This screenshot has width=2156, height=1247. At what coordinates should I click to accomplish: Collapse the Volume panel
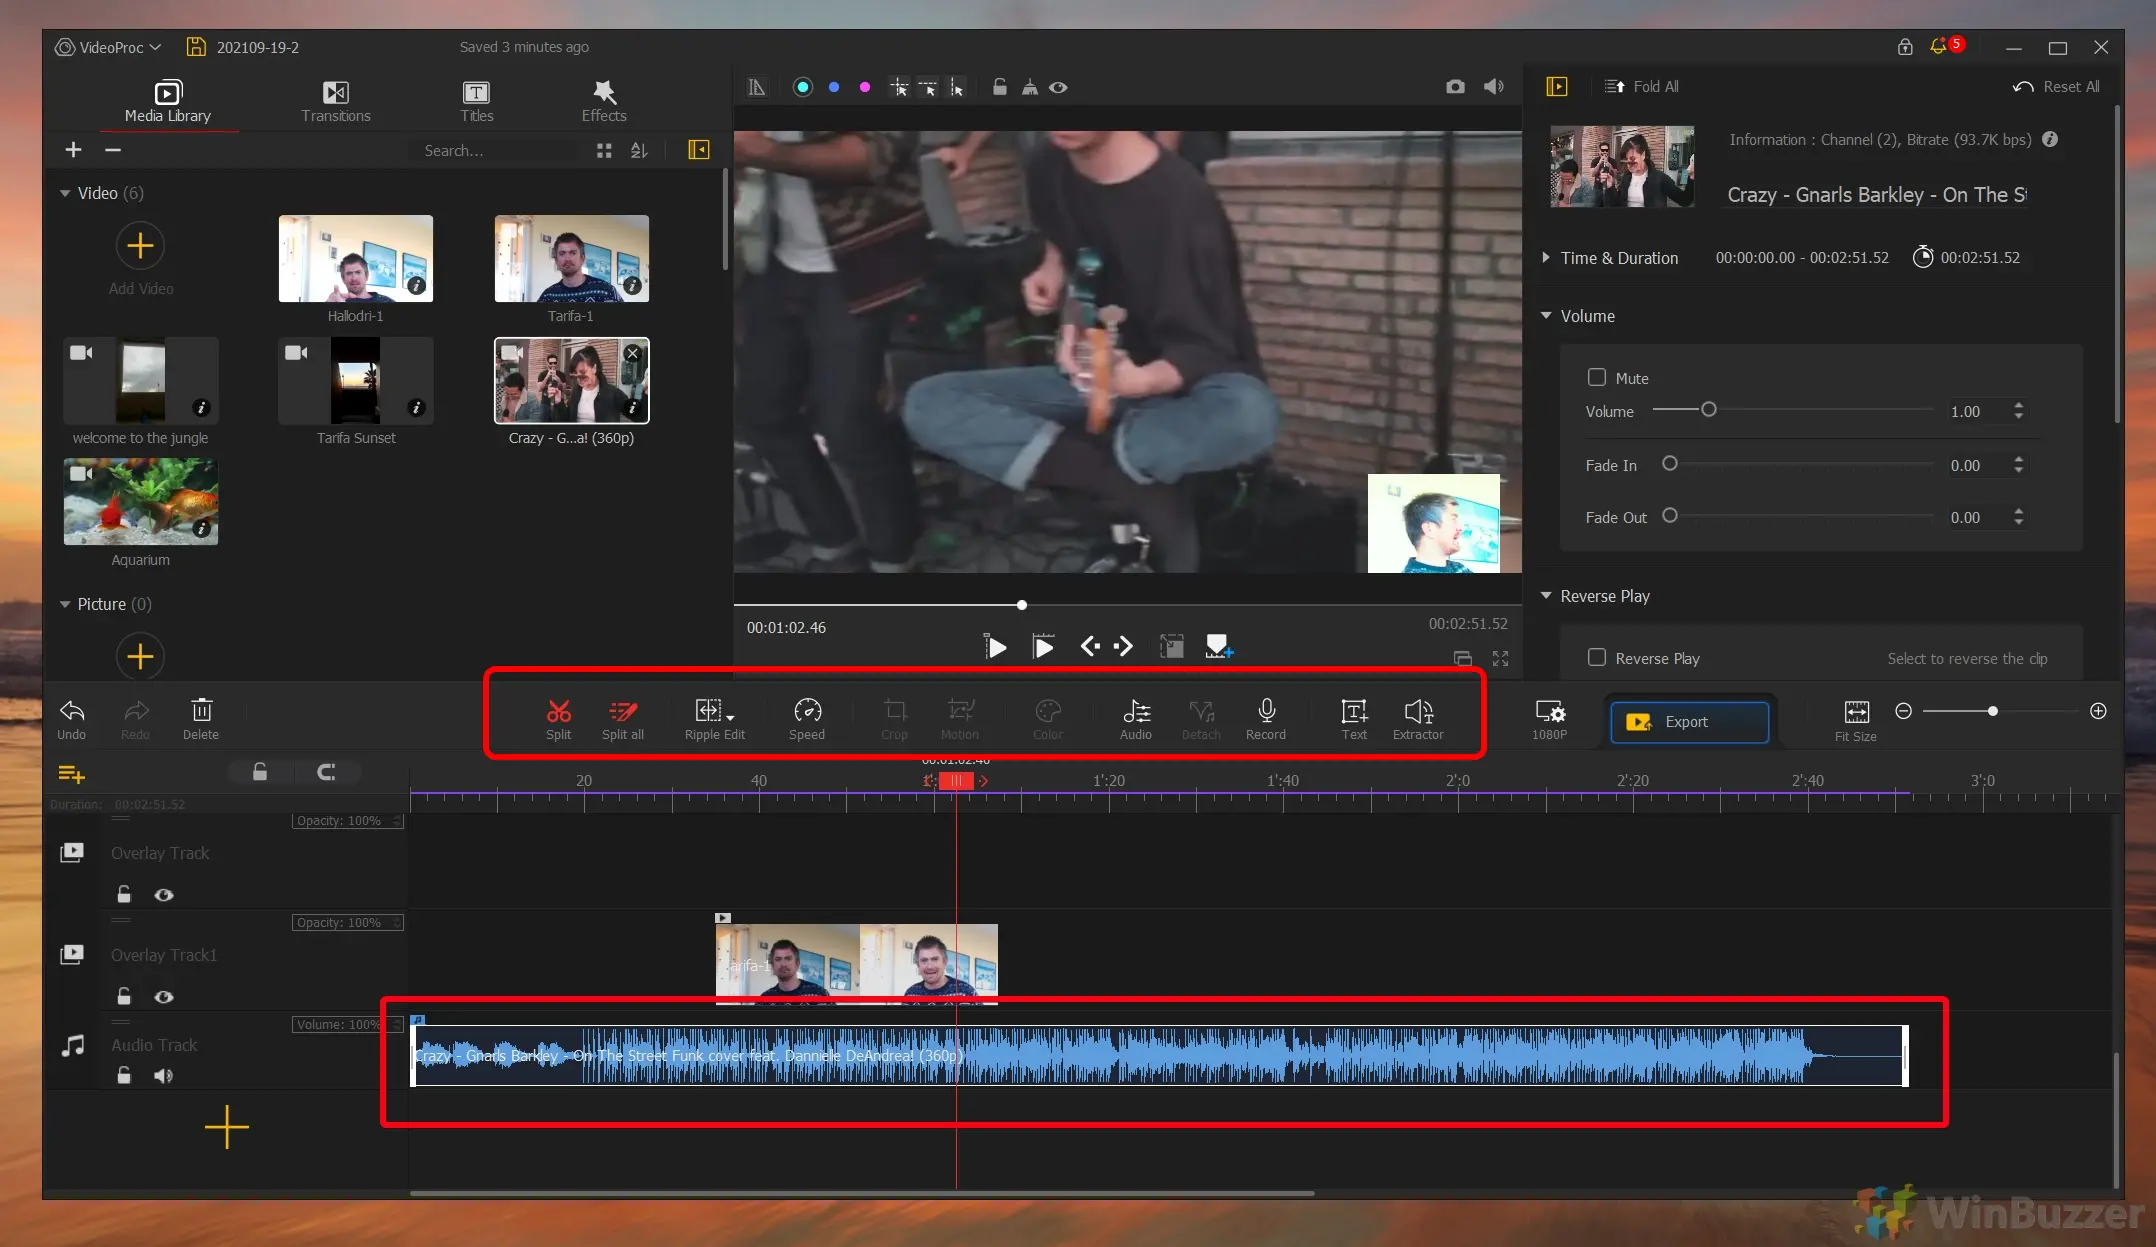pyautogui.click(x=1546, y=315)
